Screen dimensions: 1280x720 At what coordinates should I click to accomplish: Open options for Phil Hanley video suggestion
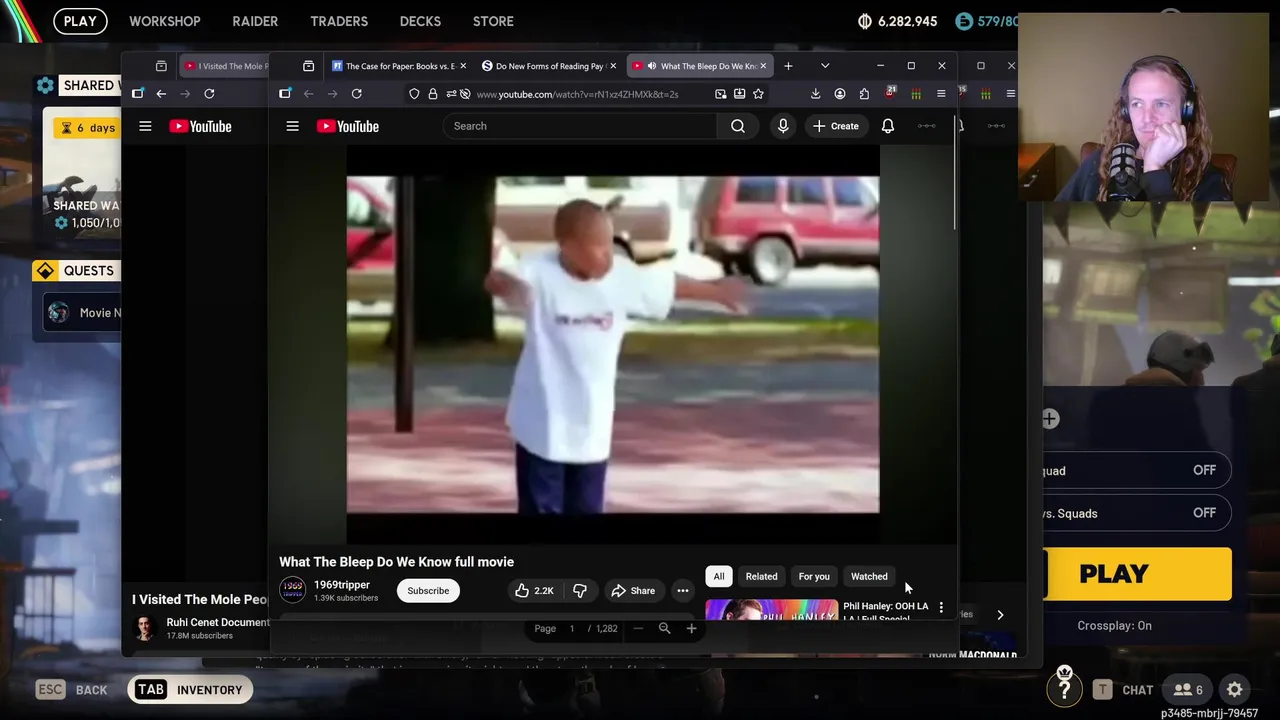[941, 607]
